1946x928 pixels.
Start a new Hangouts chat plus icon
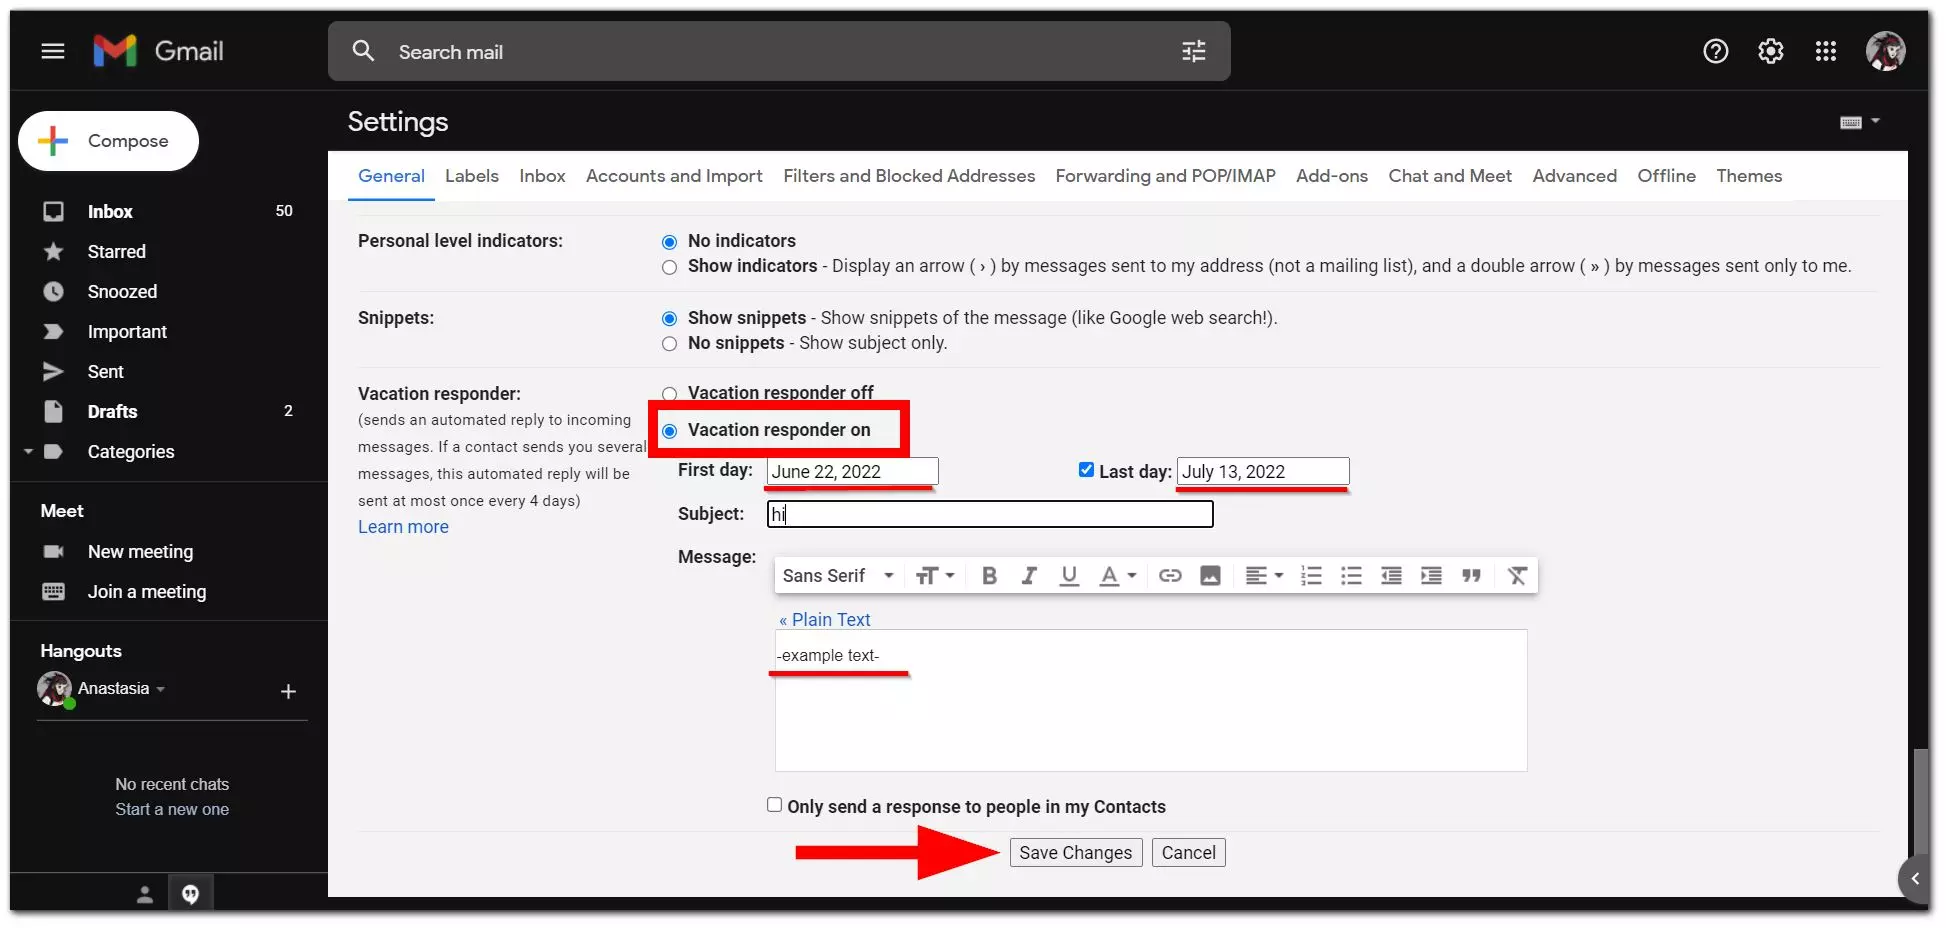pos(288,692)
